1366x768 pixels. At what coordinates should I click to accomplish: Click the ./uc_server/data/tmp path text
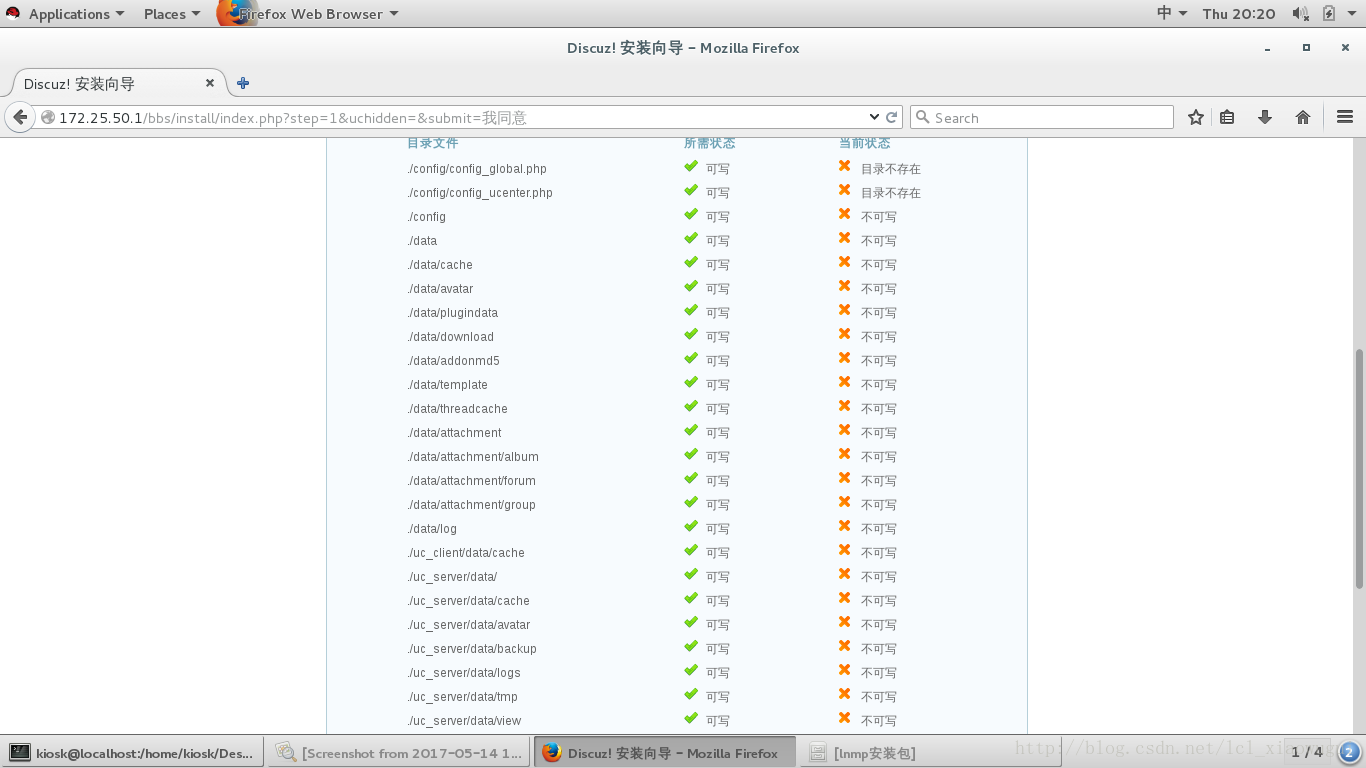click(x=462, y=697)
